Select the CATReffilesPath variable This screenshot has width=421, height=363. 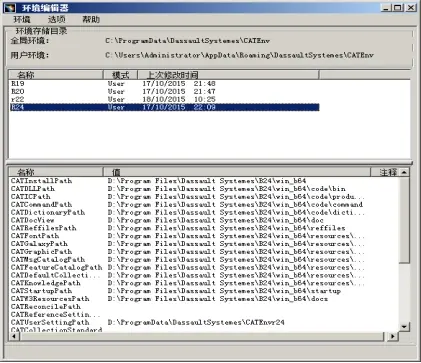pos(44,228)
